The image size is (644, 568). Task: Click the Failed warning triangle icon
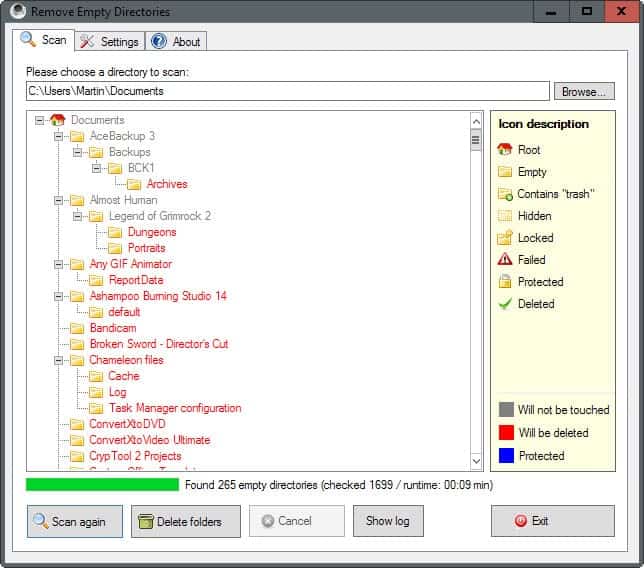click(x=505, y=260)
